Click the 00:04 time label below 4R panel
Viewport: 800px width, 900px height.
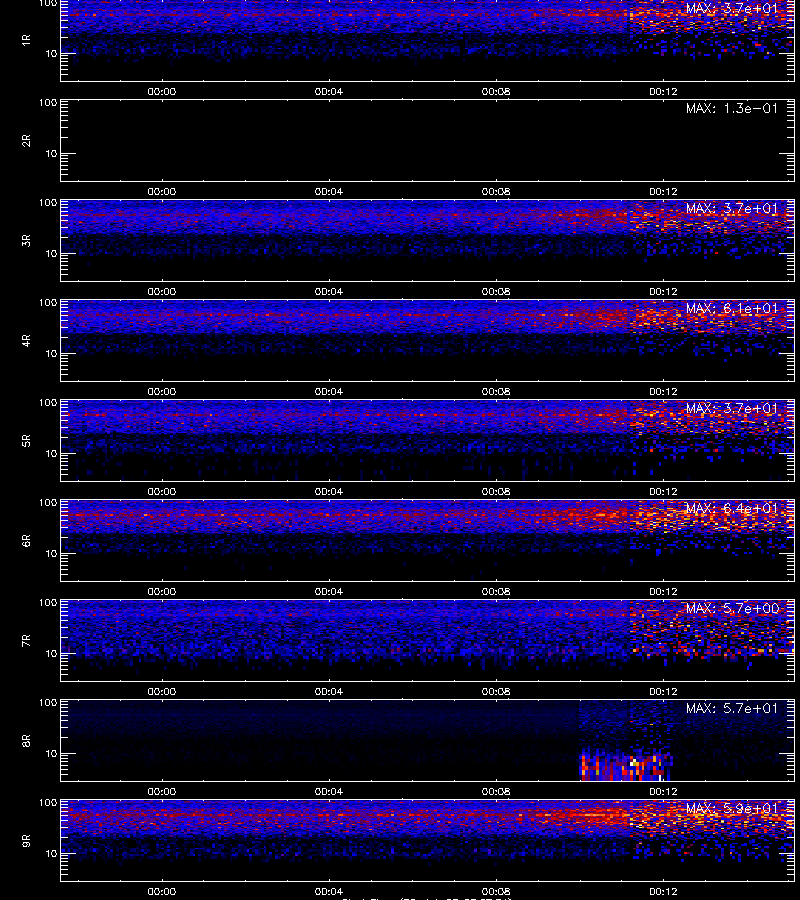pos(329,391)
